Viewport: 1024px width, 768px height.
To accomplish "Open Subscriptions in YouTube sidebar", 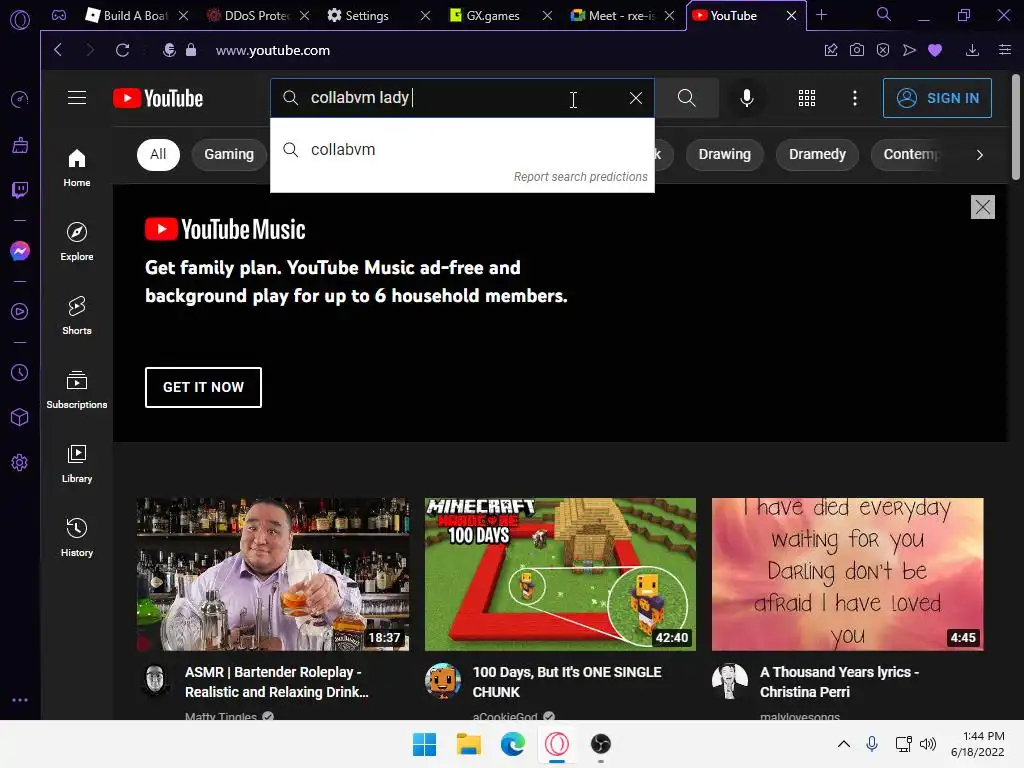I will pyautogui.click(x=77, y=390).
